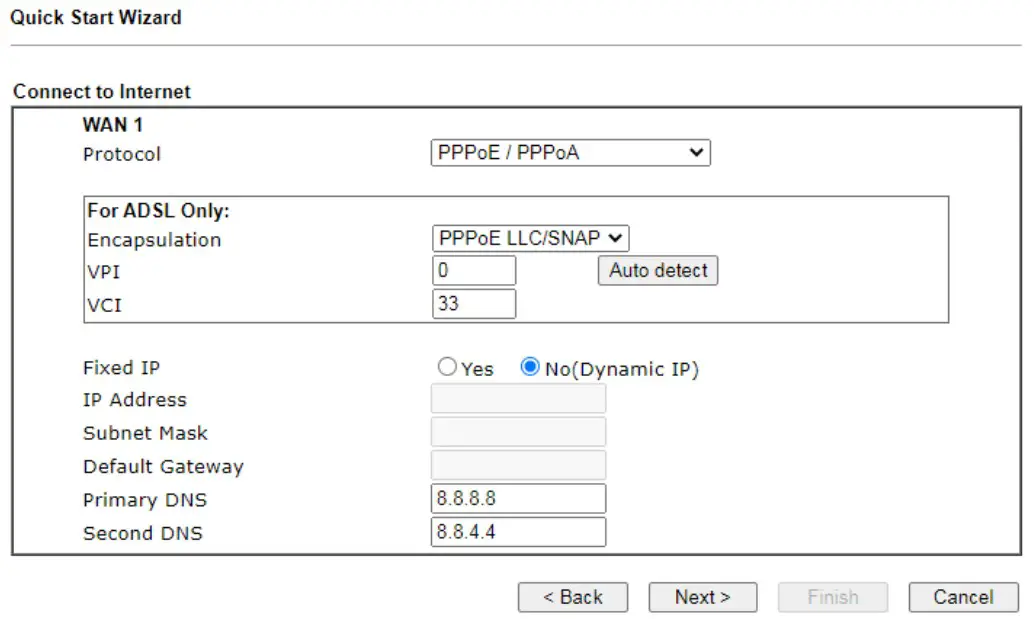Select the Yes radio button for Fixed IP
The height and width of the screenshot is (619, 1034).
pyautogui.click(x=447, y=367)
